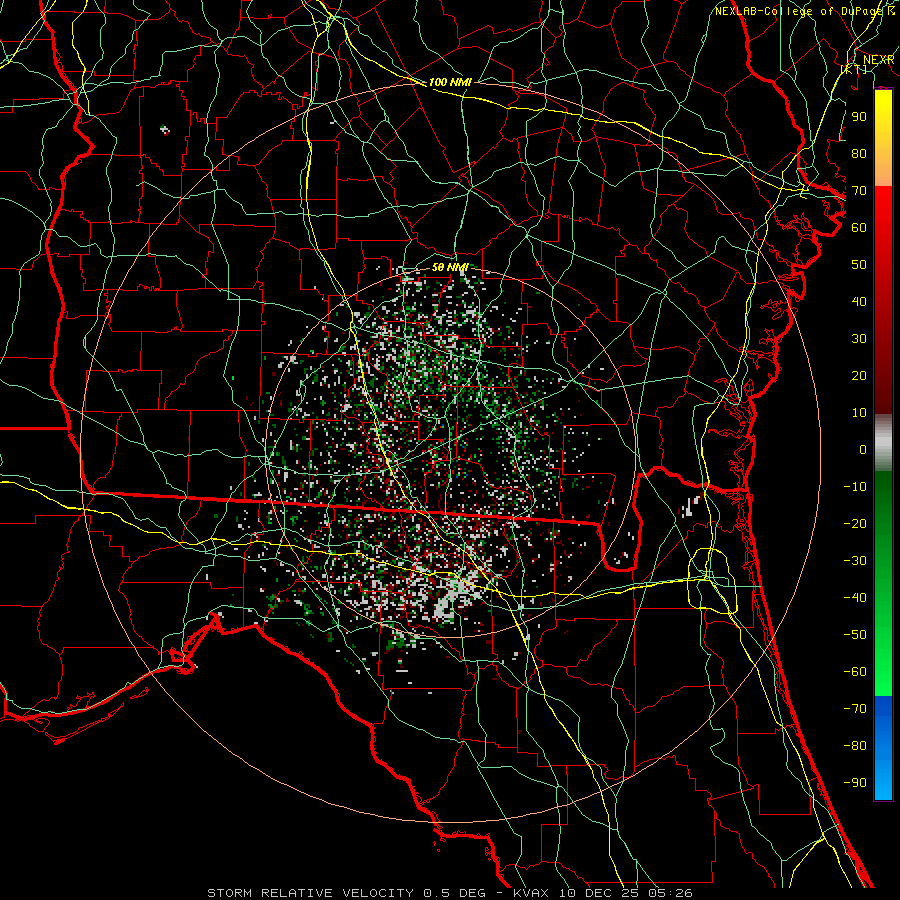The height and width of the screenshot is (900, 900).
Task: Click the "05:26" timestamp in footer
Action: tap(670, 893)
